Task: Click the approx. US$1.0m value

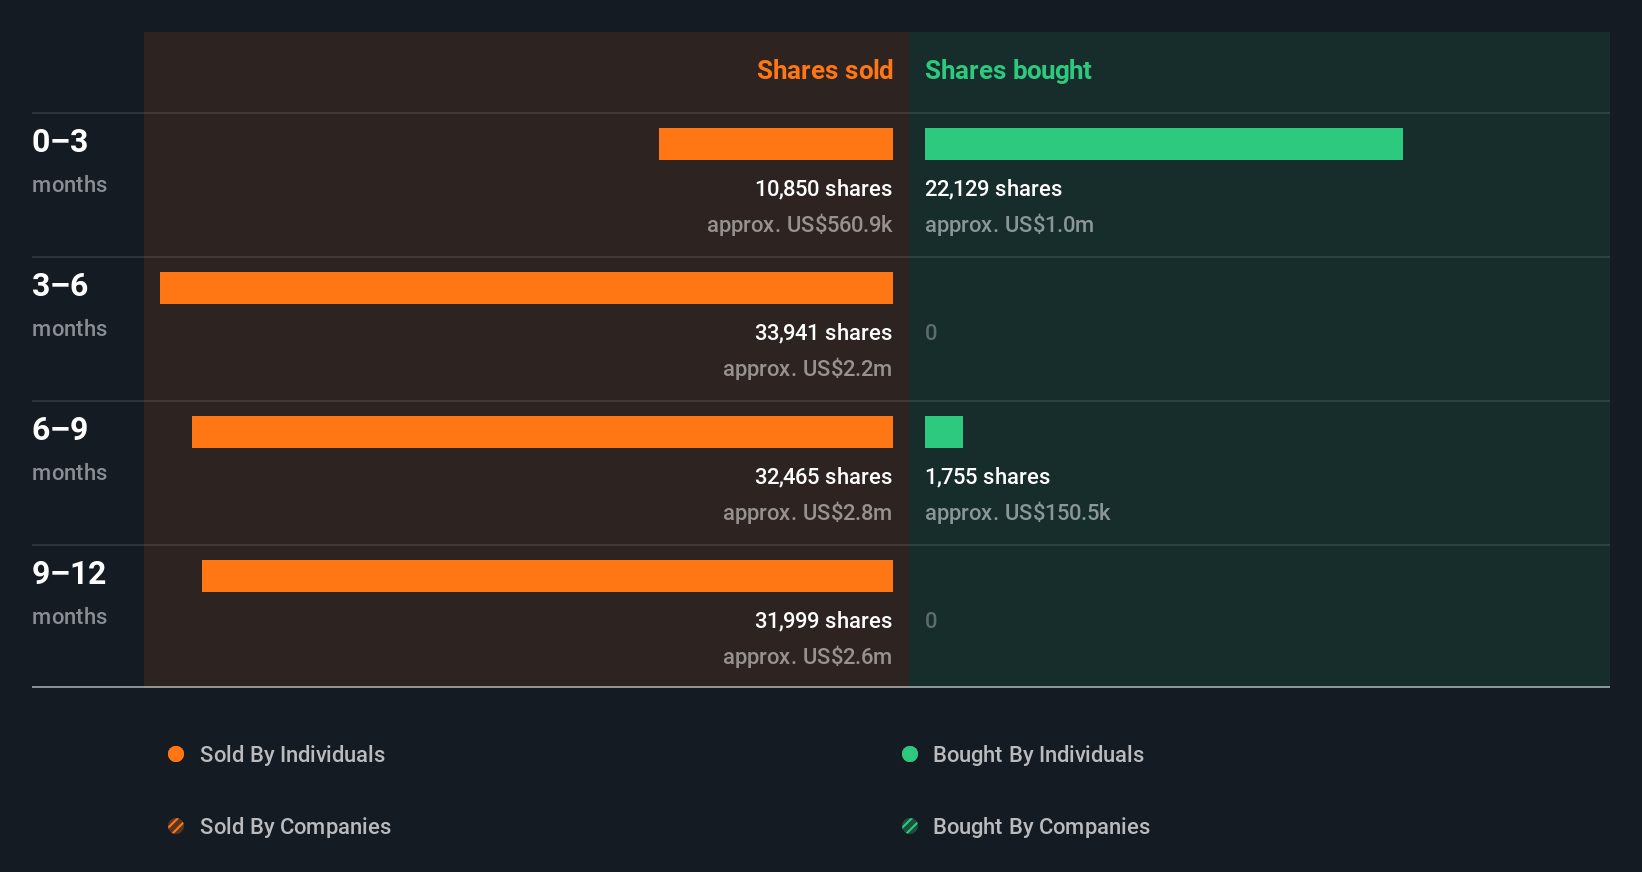Action: point(1009,225)
